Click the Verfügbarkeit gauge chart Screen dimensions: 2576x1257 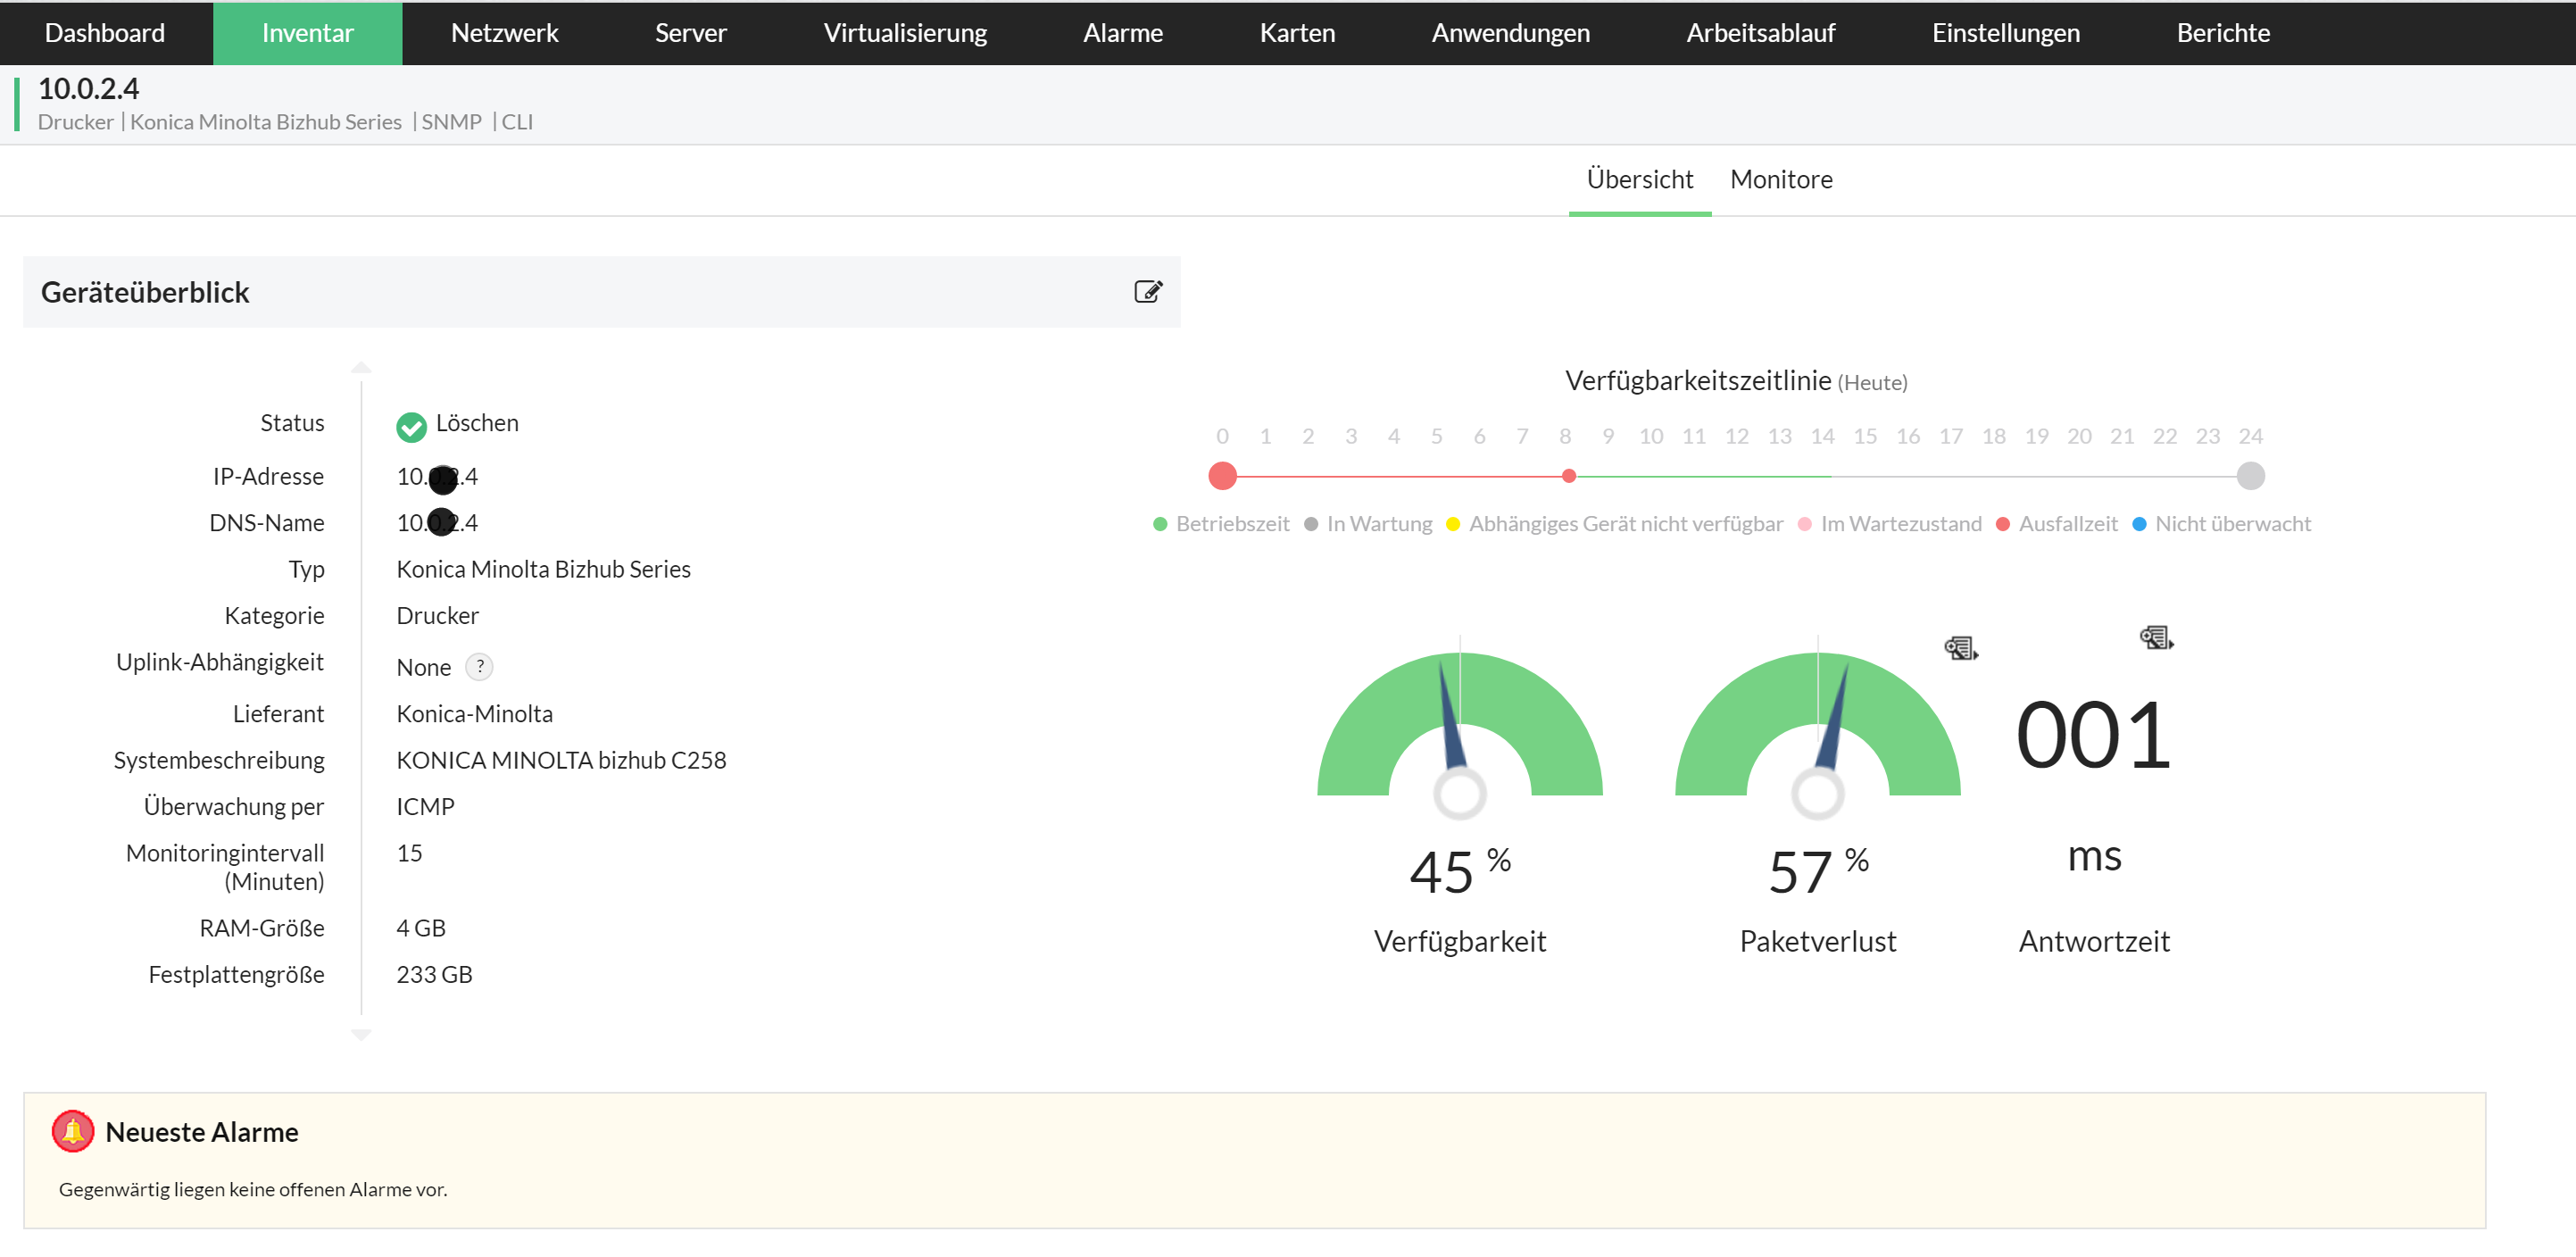1459,727
